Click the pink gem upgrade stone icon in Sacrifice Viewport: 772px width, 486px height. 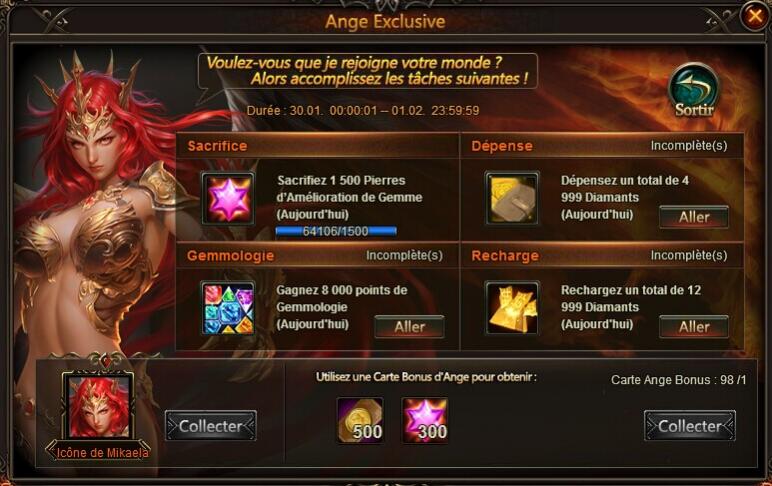(x=228, y=198)
